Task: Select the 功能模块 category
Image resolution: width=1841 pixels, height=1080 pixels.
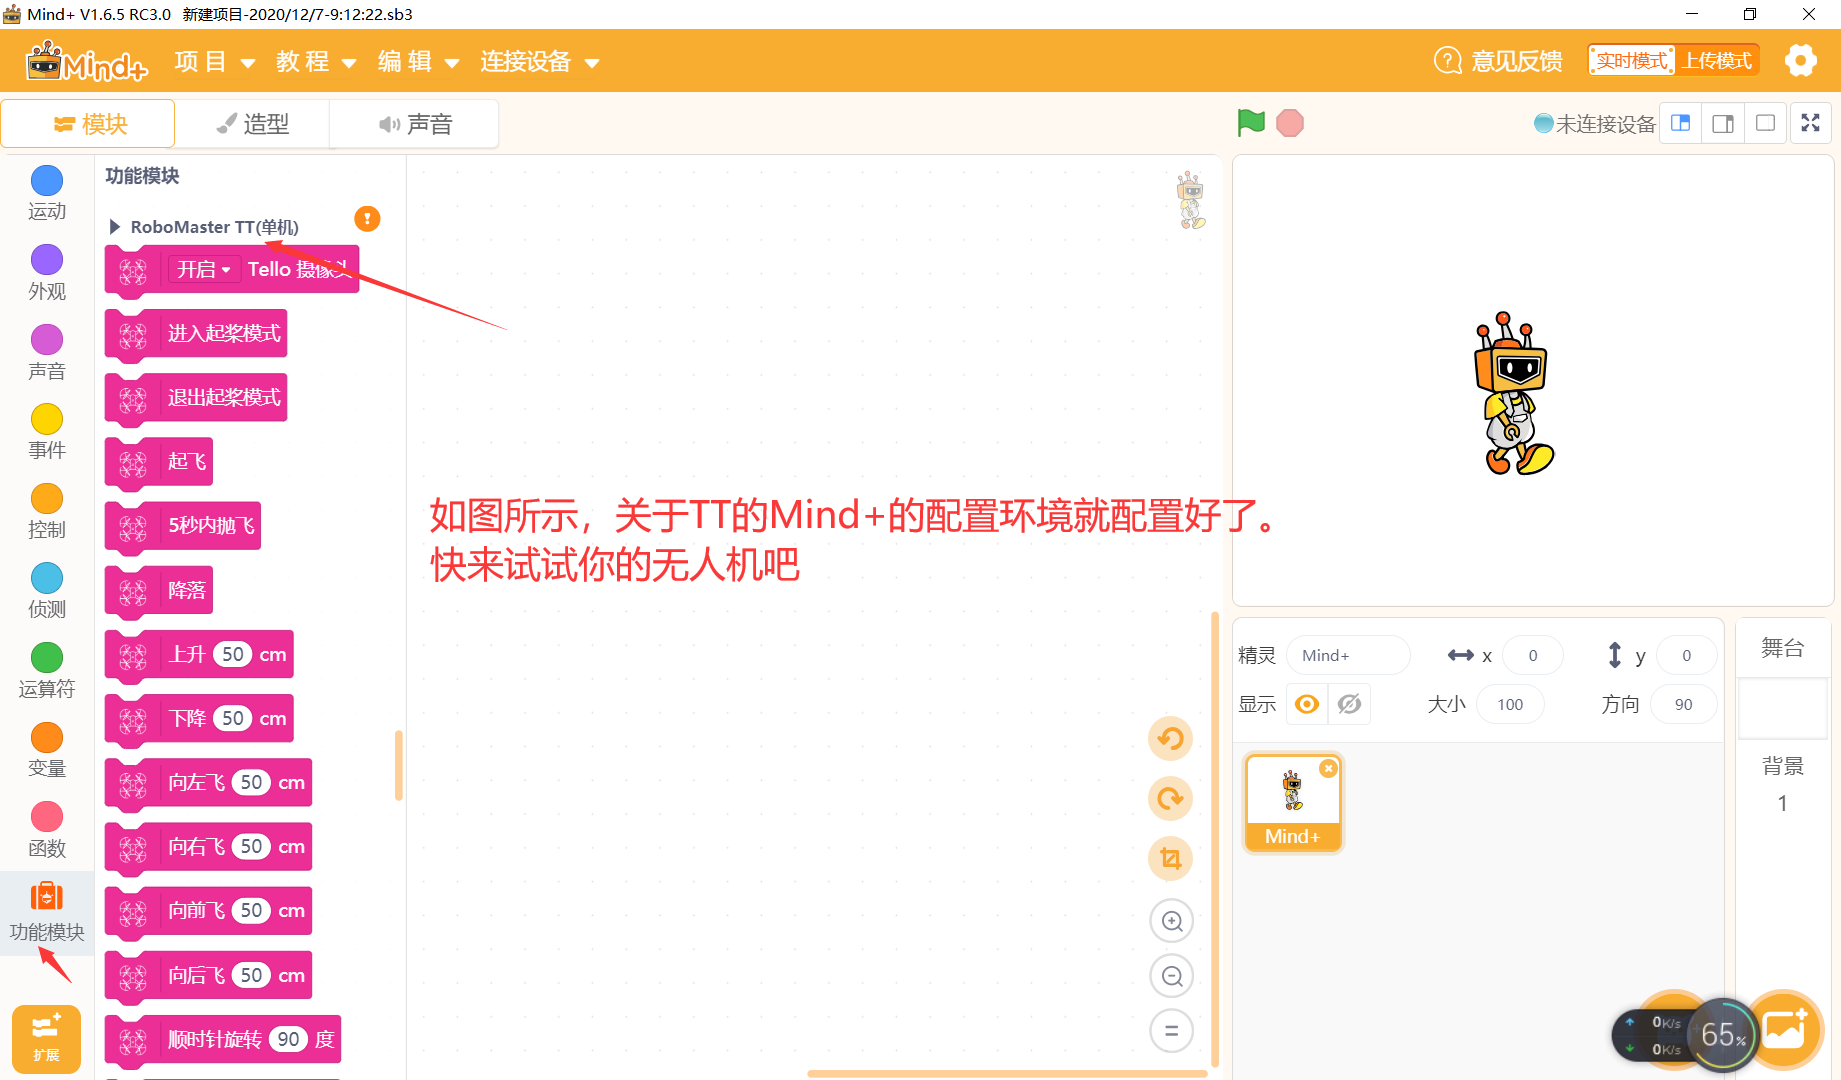Action: [47, 912]
